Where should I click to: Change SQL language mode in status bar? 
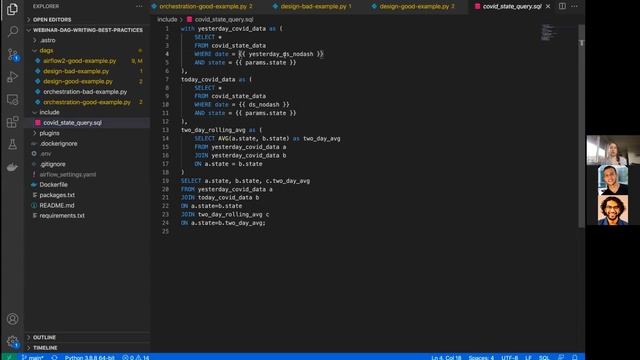click(x=544, y=358)
